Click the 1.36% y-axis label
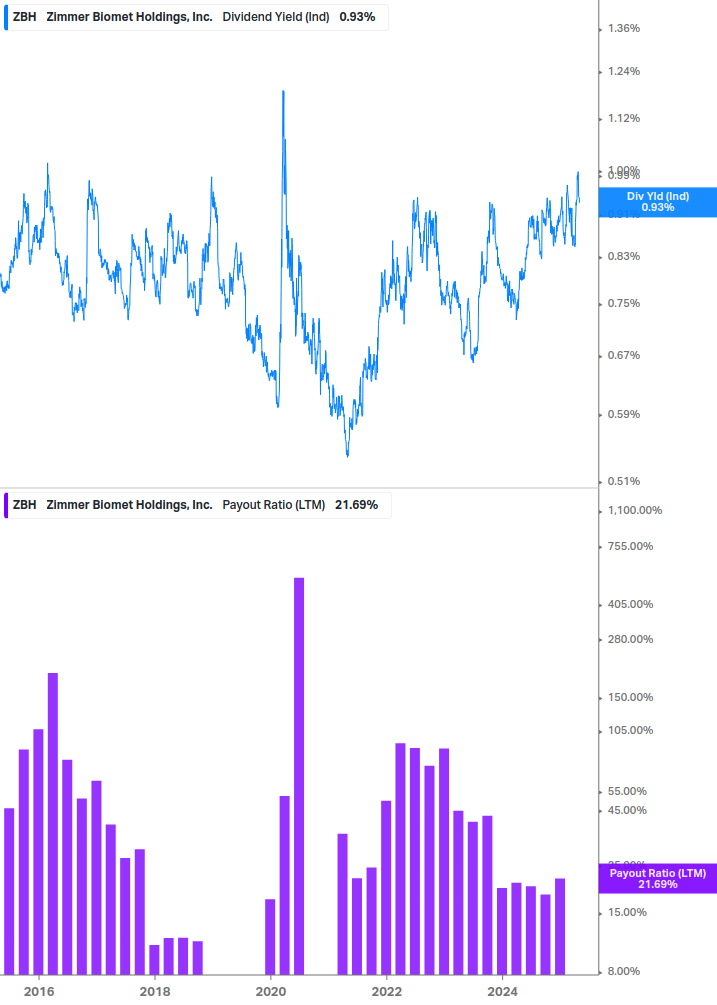Image resolution: width=717 pixels, height=1005 pixels. (623, 28)
